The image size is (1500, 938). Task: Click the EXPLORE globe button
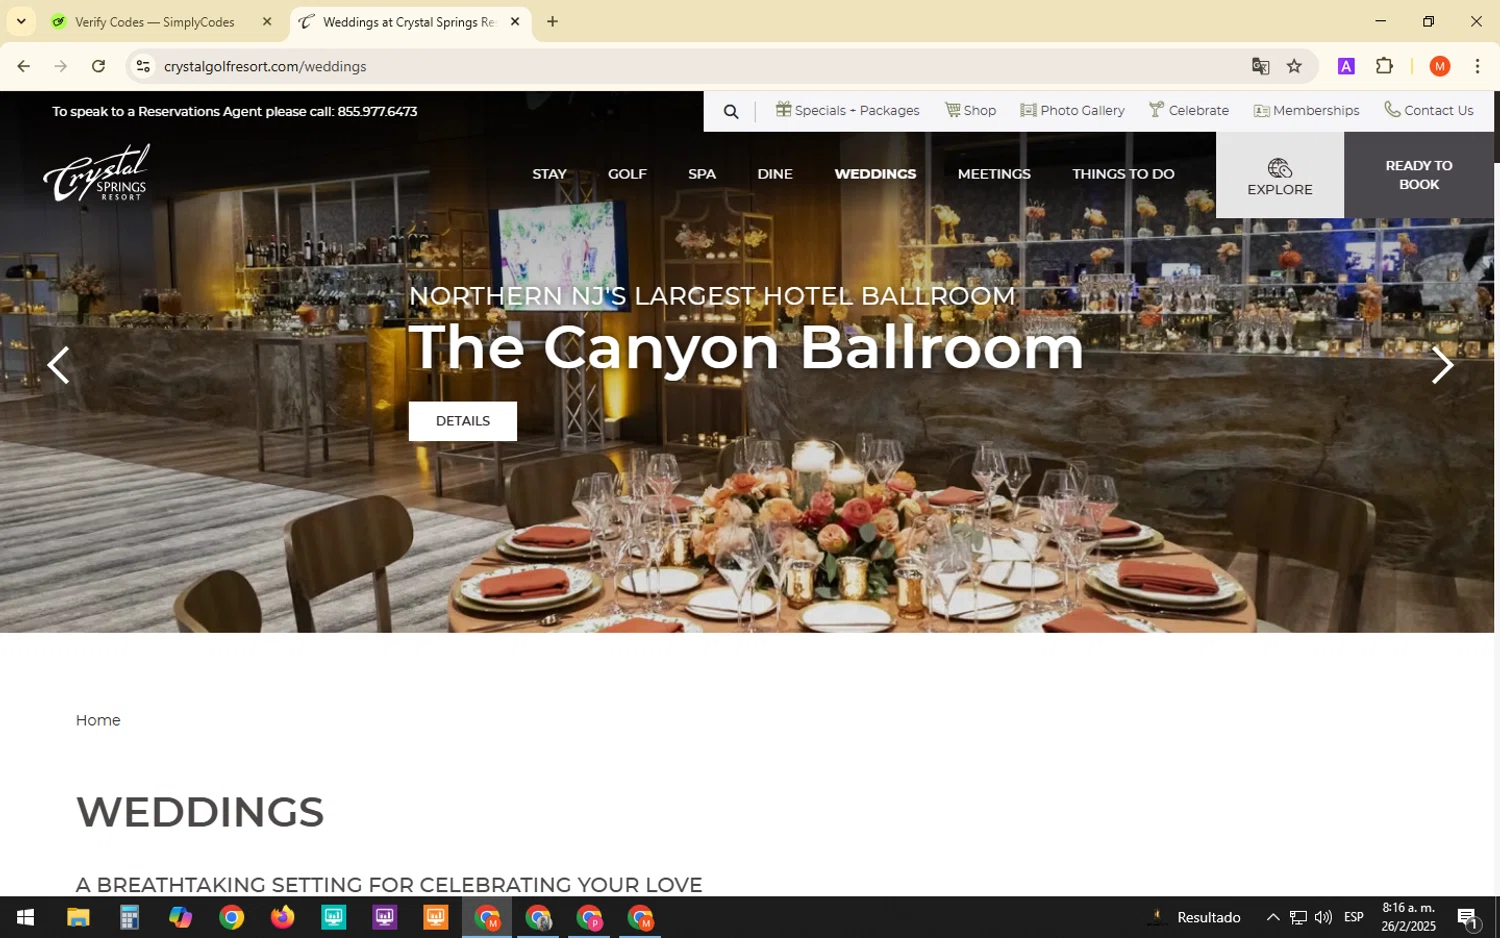point(1279,175)
